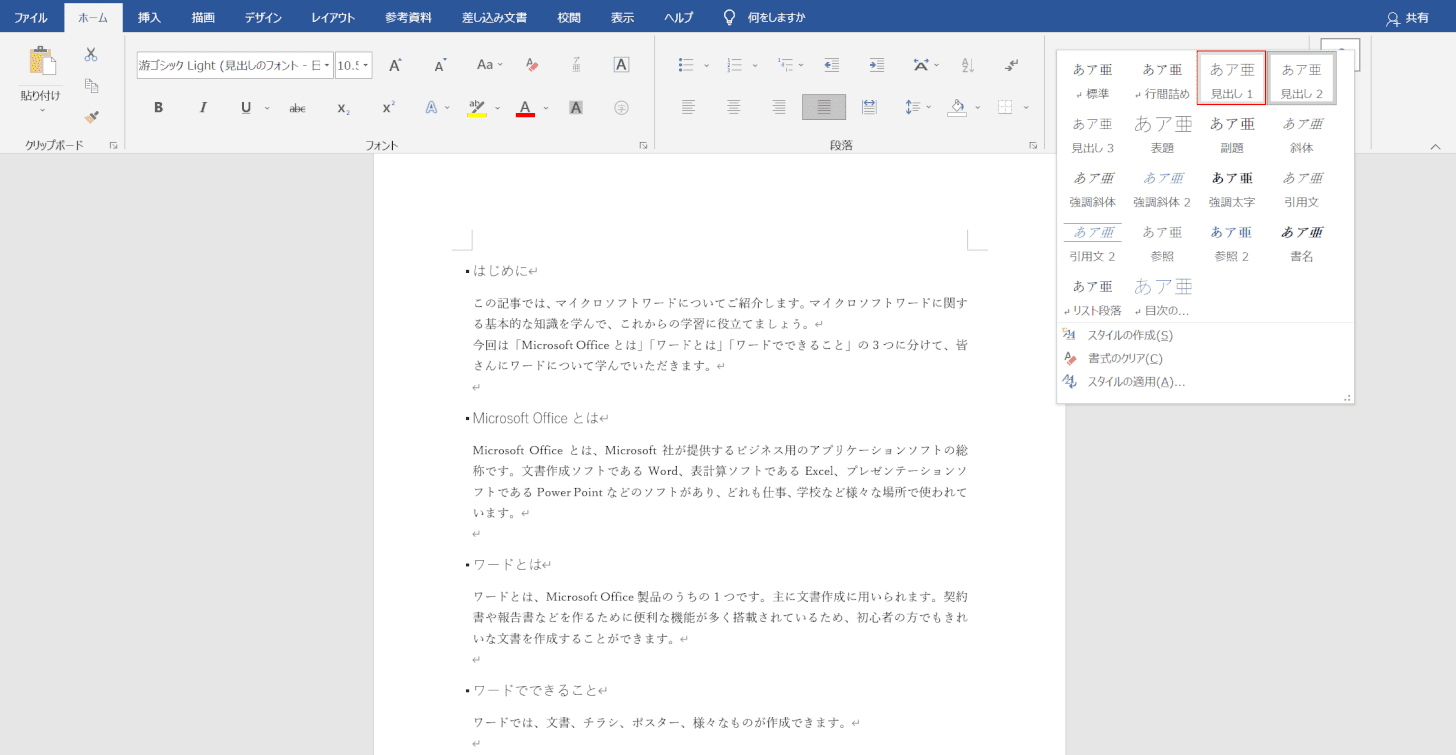
Task: Click the Asian layout (character scaling) icon
Action: point(921,65)
